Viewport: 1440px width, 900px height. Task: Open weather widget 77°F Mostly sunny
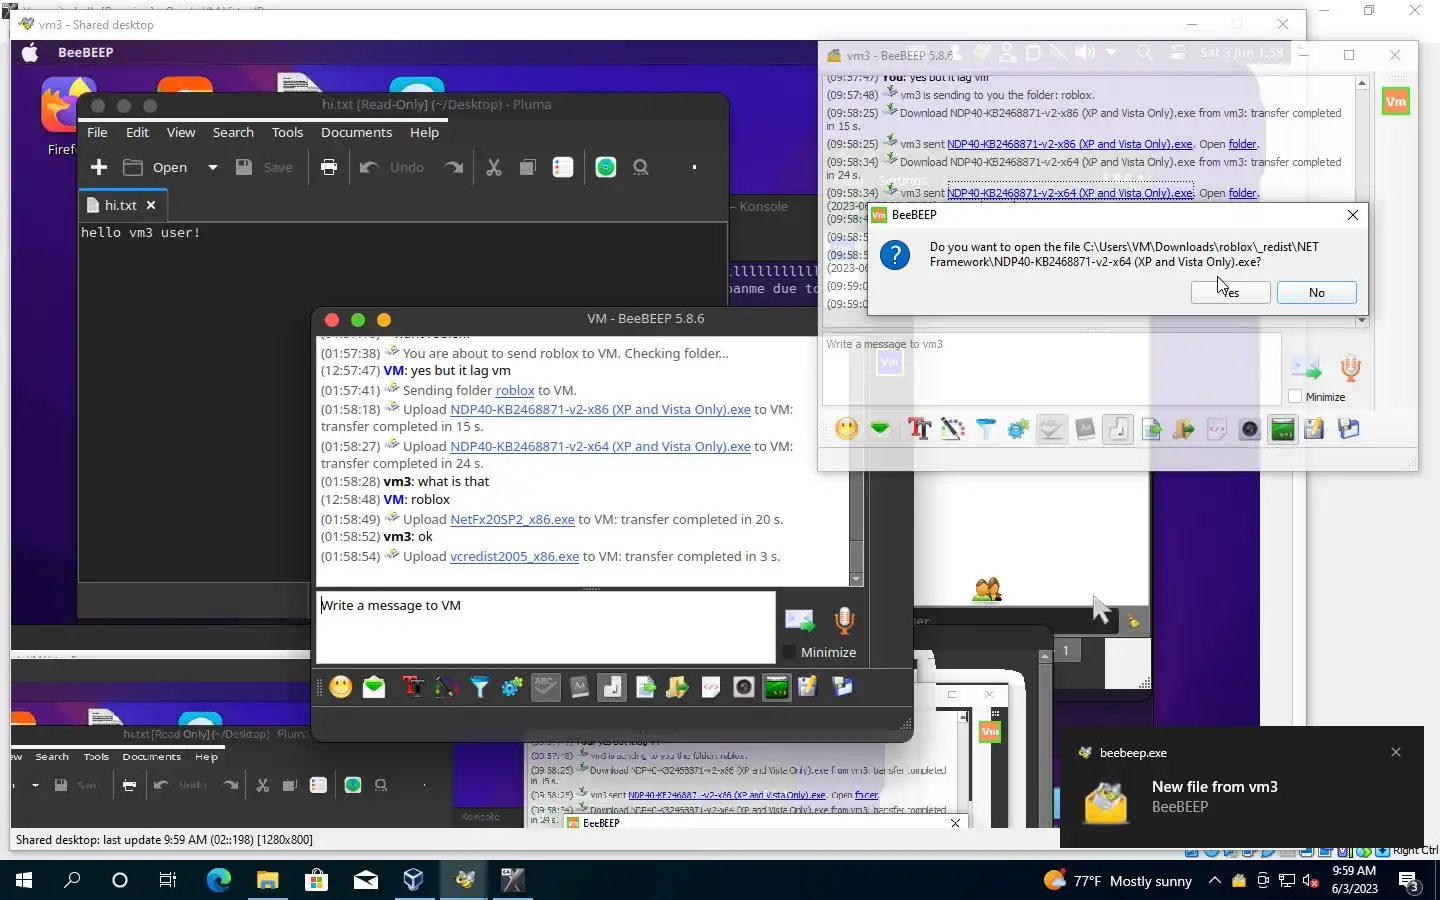coord(1119,881)
